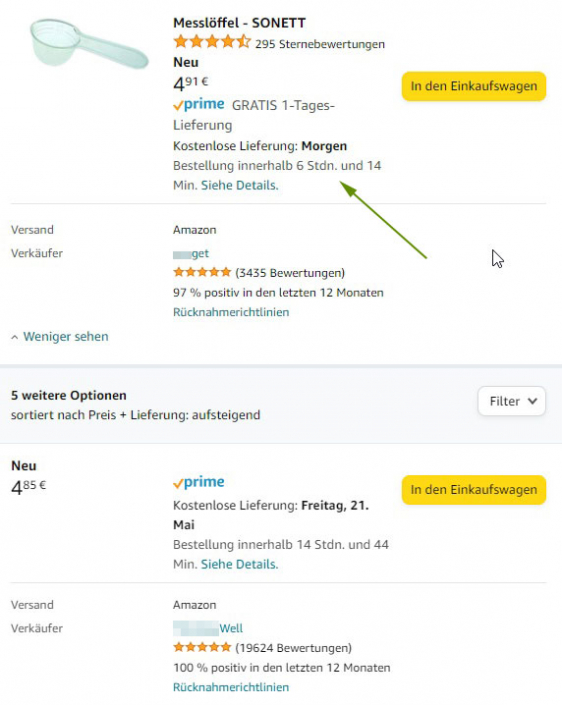
Task: Click the prime logo on the second offer
Action: 199,482
